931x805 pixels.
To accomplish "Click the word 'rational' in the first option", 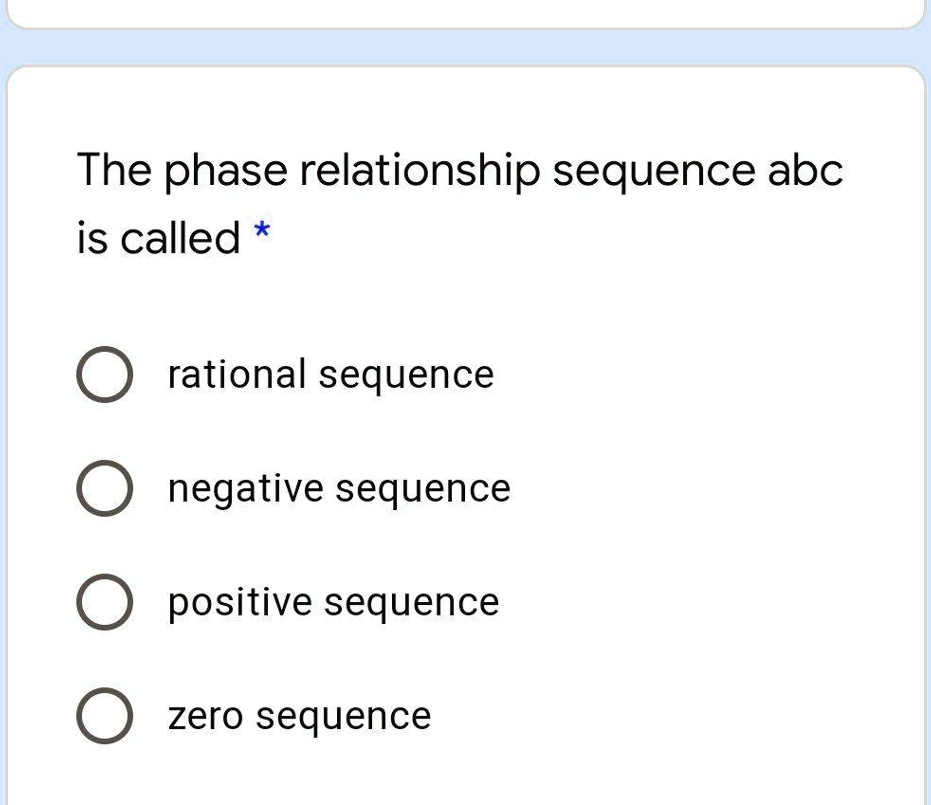I will coord(237,375).
